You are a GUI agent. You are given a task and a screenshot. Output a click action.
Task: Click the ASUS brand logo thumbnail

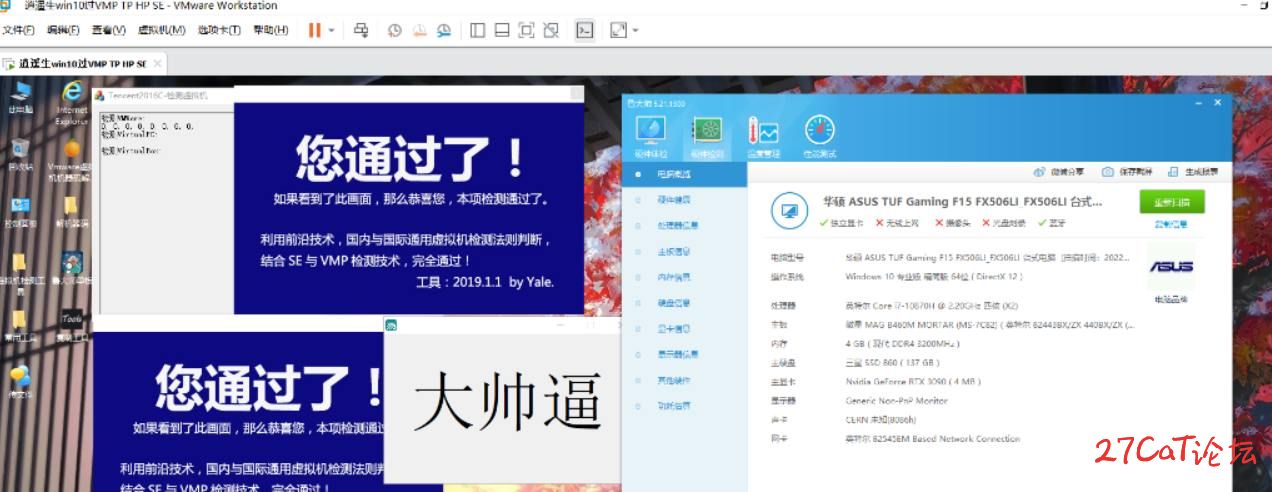(x=1171, y=267)
